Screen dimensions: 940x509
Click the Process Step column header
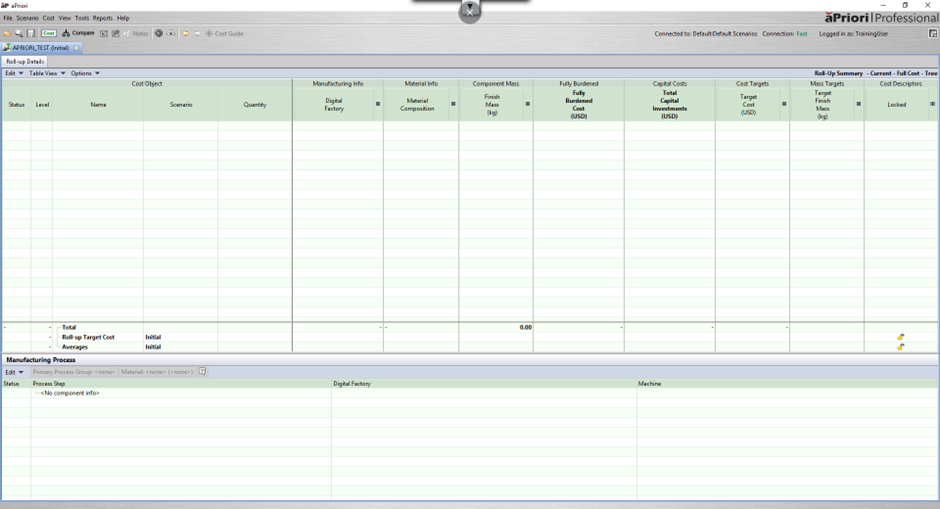point(181,384)
